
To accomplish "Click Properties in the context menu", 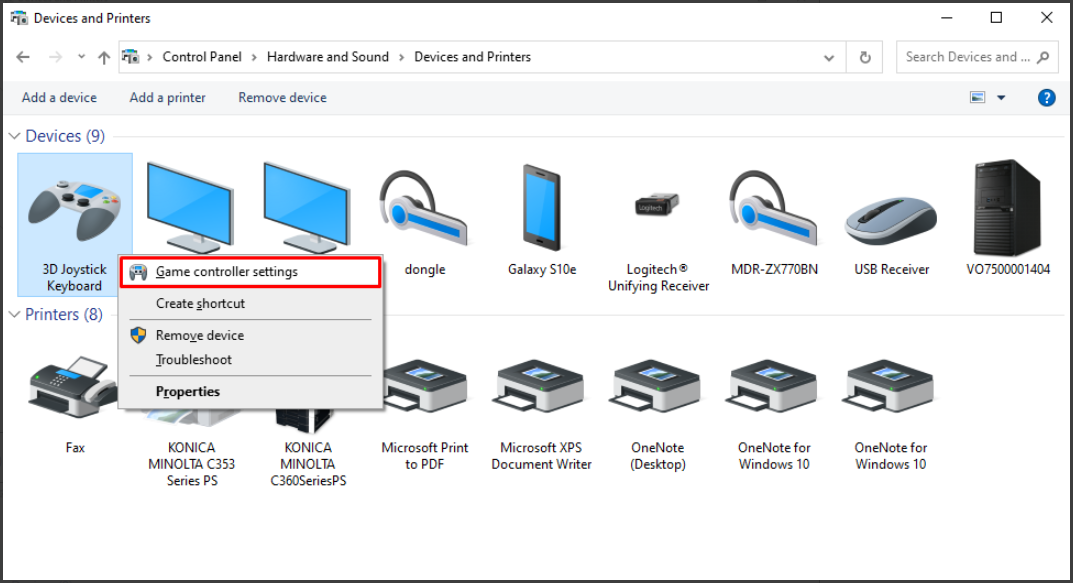I will 188,392.
